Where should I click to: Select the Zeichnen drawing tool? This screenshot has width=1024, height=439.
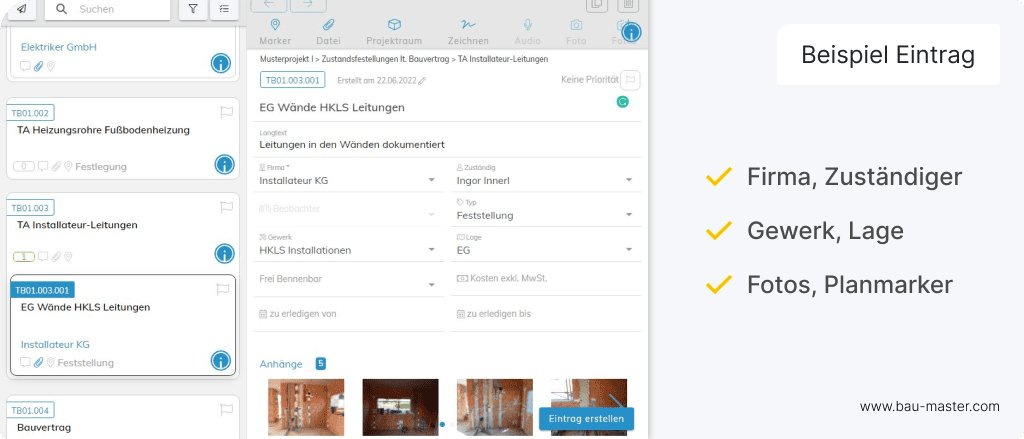468,31
